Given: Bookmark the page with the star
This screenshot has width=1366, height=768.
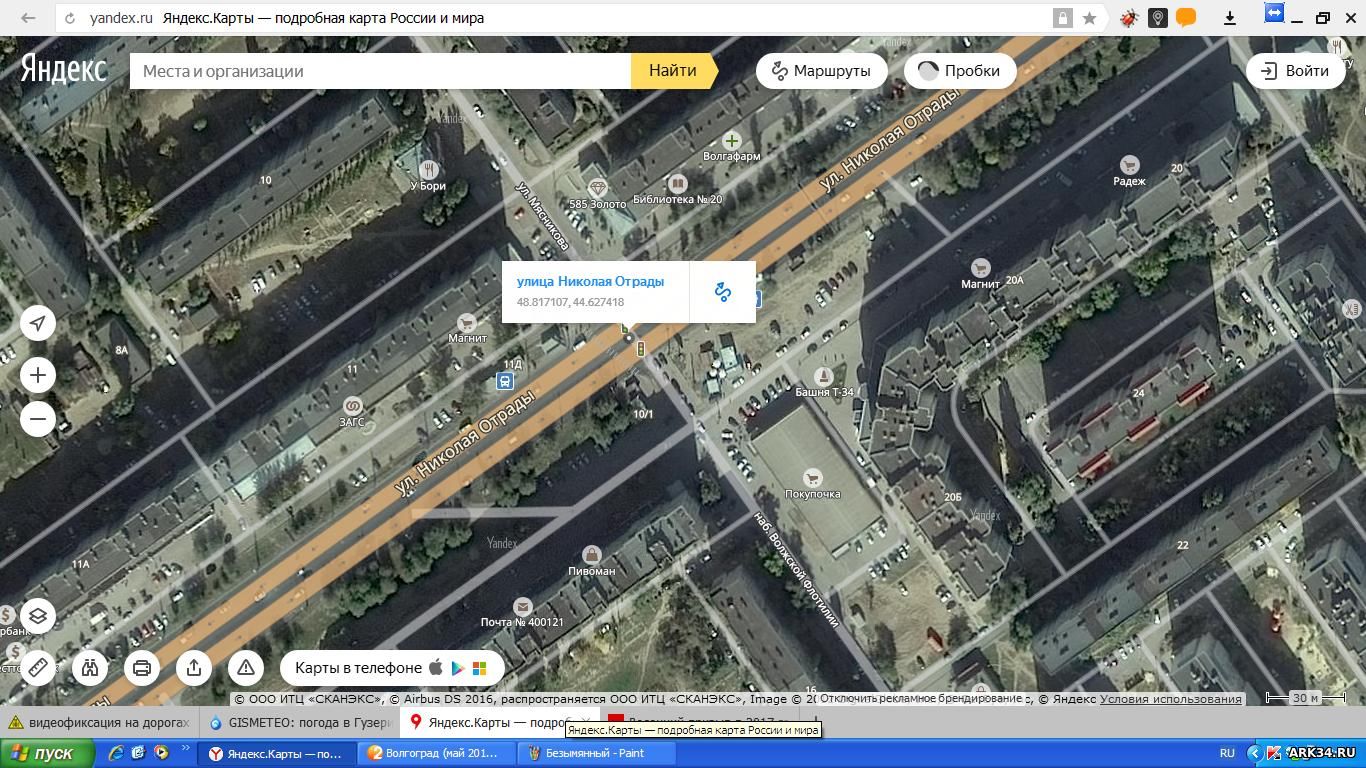Looking at the screenshot, I should (1089, 18).
